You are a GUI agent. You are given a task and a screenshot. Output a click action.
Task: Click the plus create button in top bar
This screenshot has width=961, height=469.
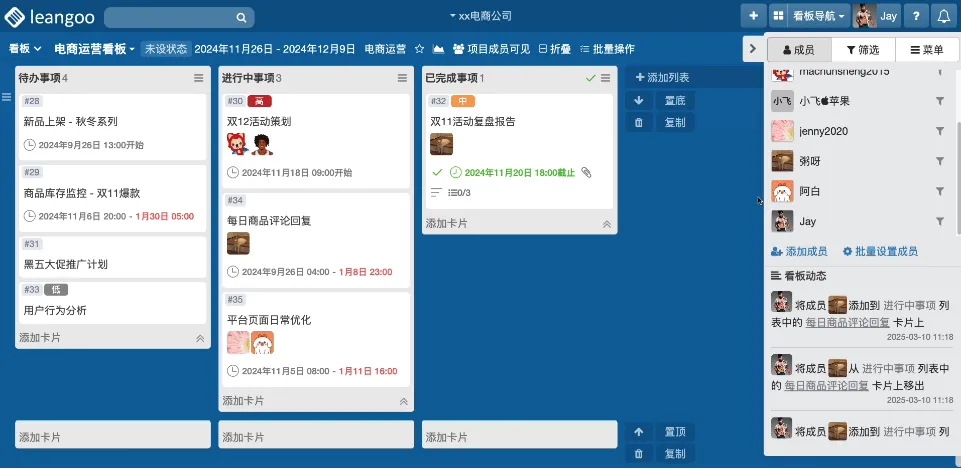point(754,16)
